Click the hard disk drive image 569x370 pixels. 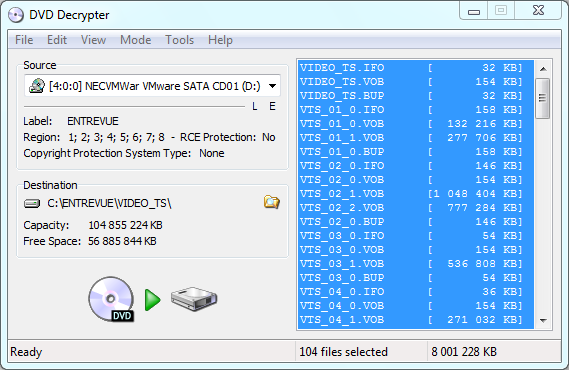[x=194, y=299]
